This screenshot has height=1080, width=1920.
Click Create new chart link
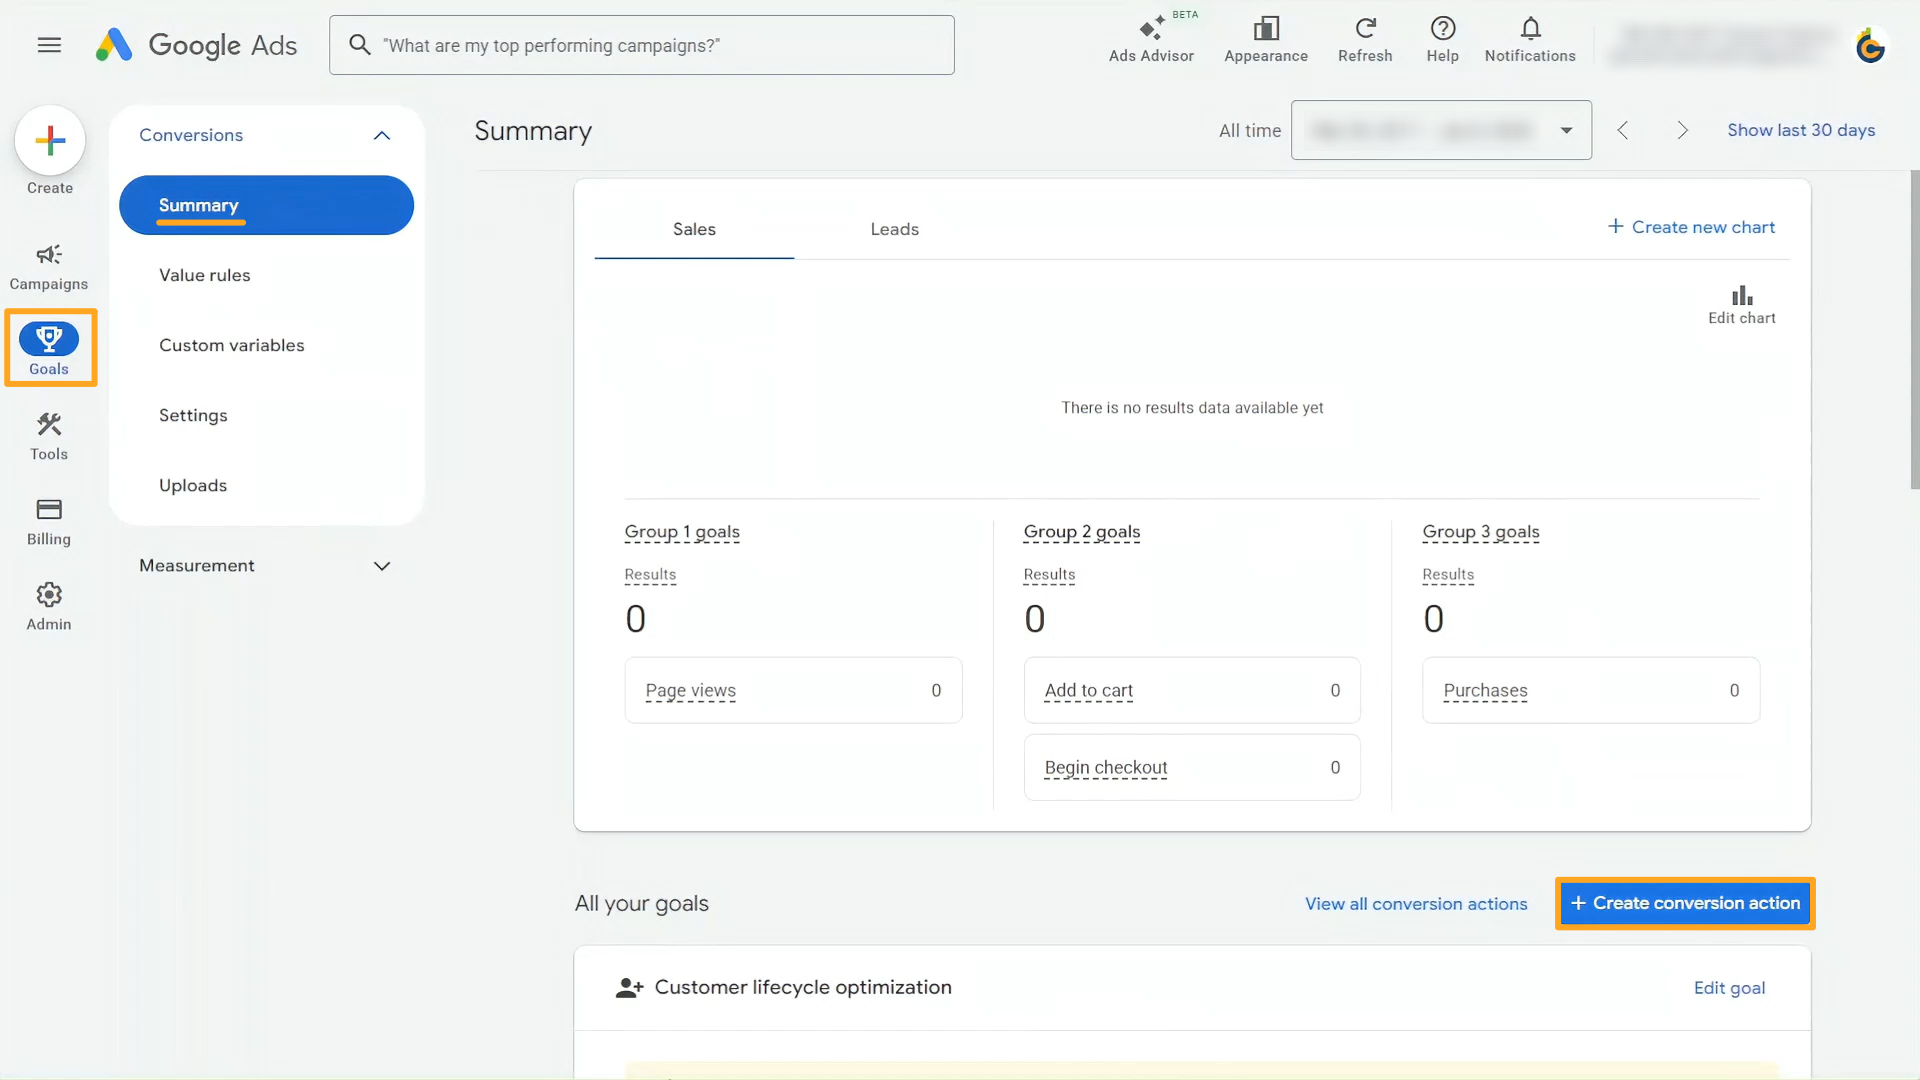click(x=1691, y=227)
